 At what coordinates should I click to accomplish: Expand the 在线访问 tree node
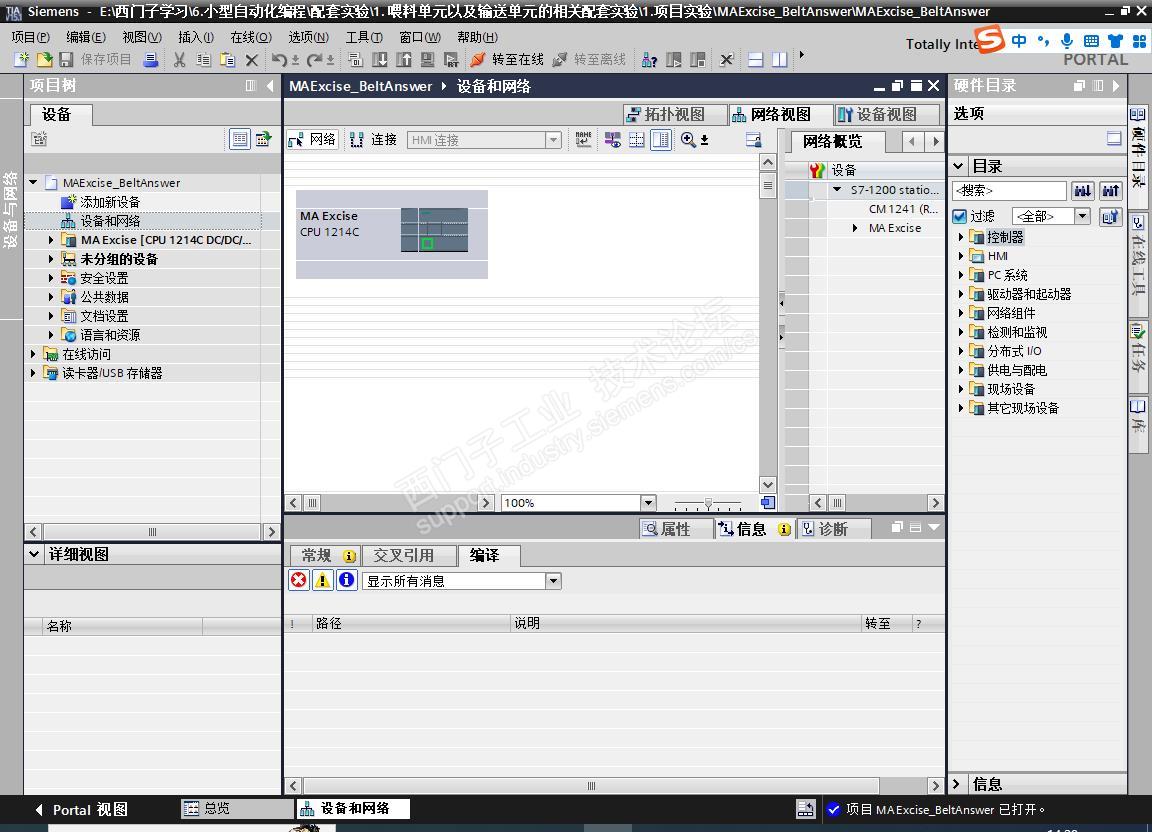[32, 354]
